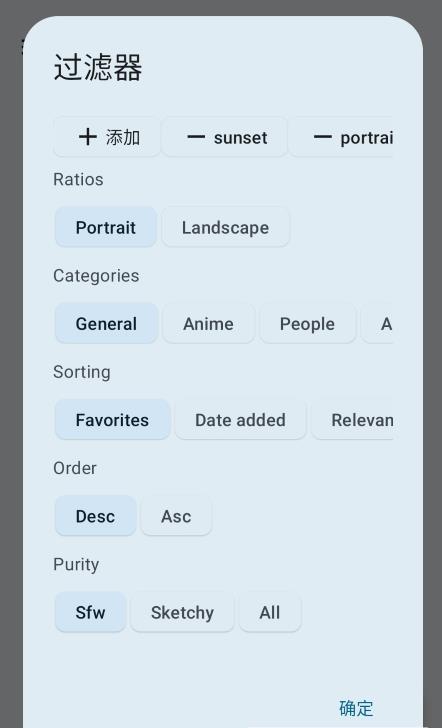Toggle the People category chip
This screenshot has height=728, width=442.
coord(307,324)
